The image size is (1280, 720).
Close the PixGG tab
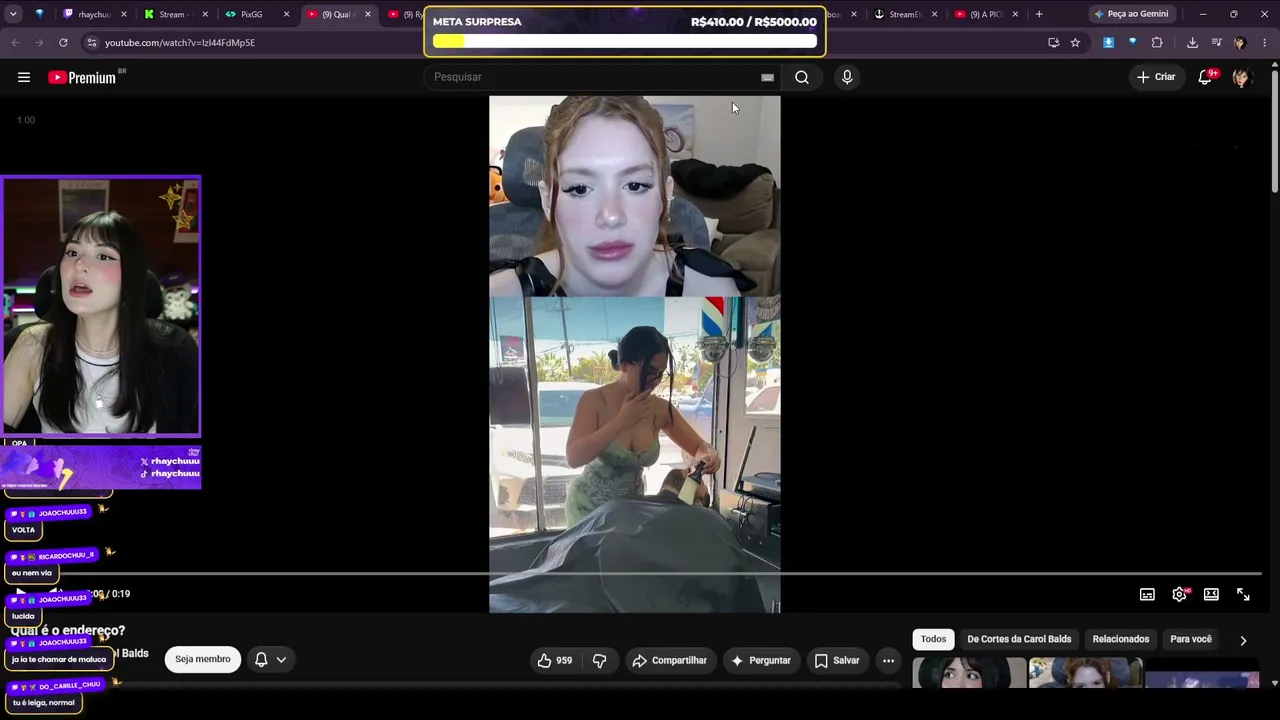[x=286, y=14]
